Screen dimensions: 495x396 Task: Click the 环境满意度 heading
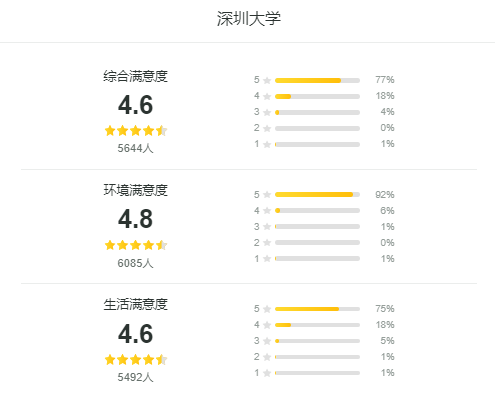[136, 190]
